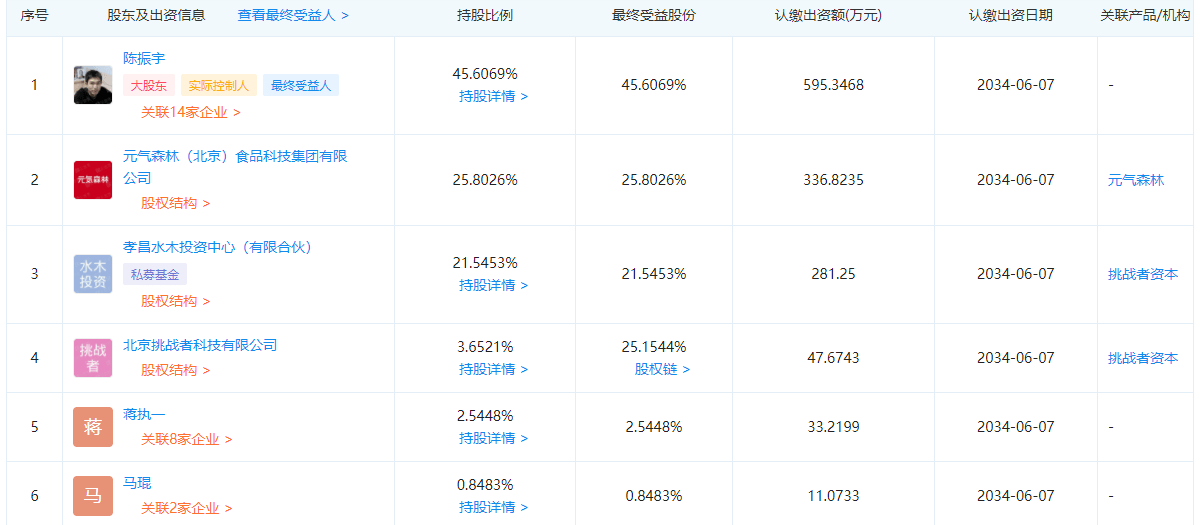Open 元气森林（北京）食品科技集团有限公司 link
The height and width of the screenshot is (525, 1203).
[x=235, y=167]
